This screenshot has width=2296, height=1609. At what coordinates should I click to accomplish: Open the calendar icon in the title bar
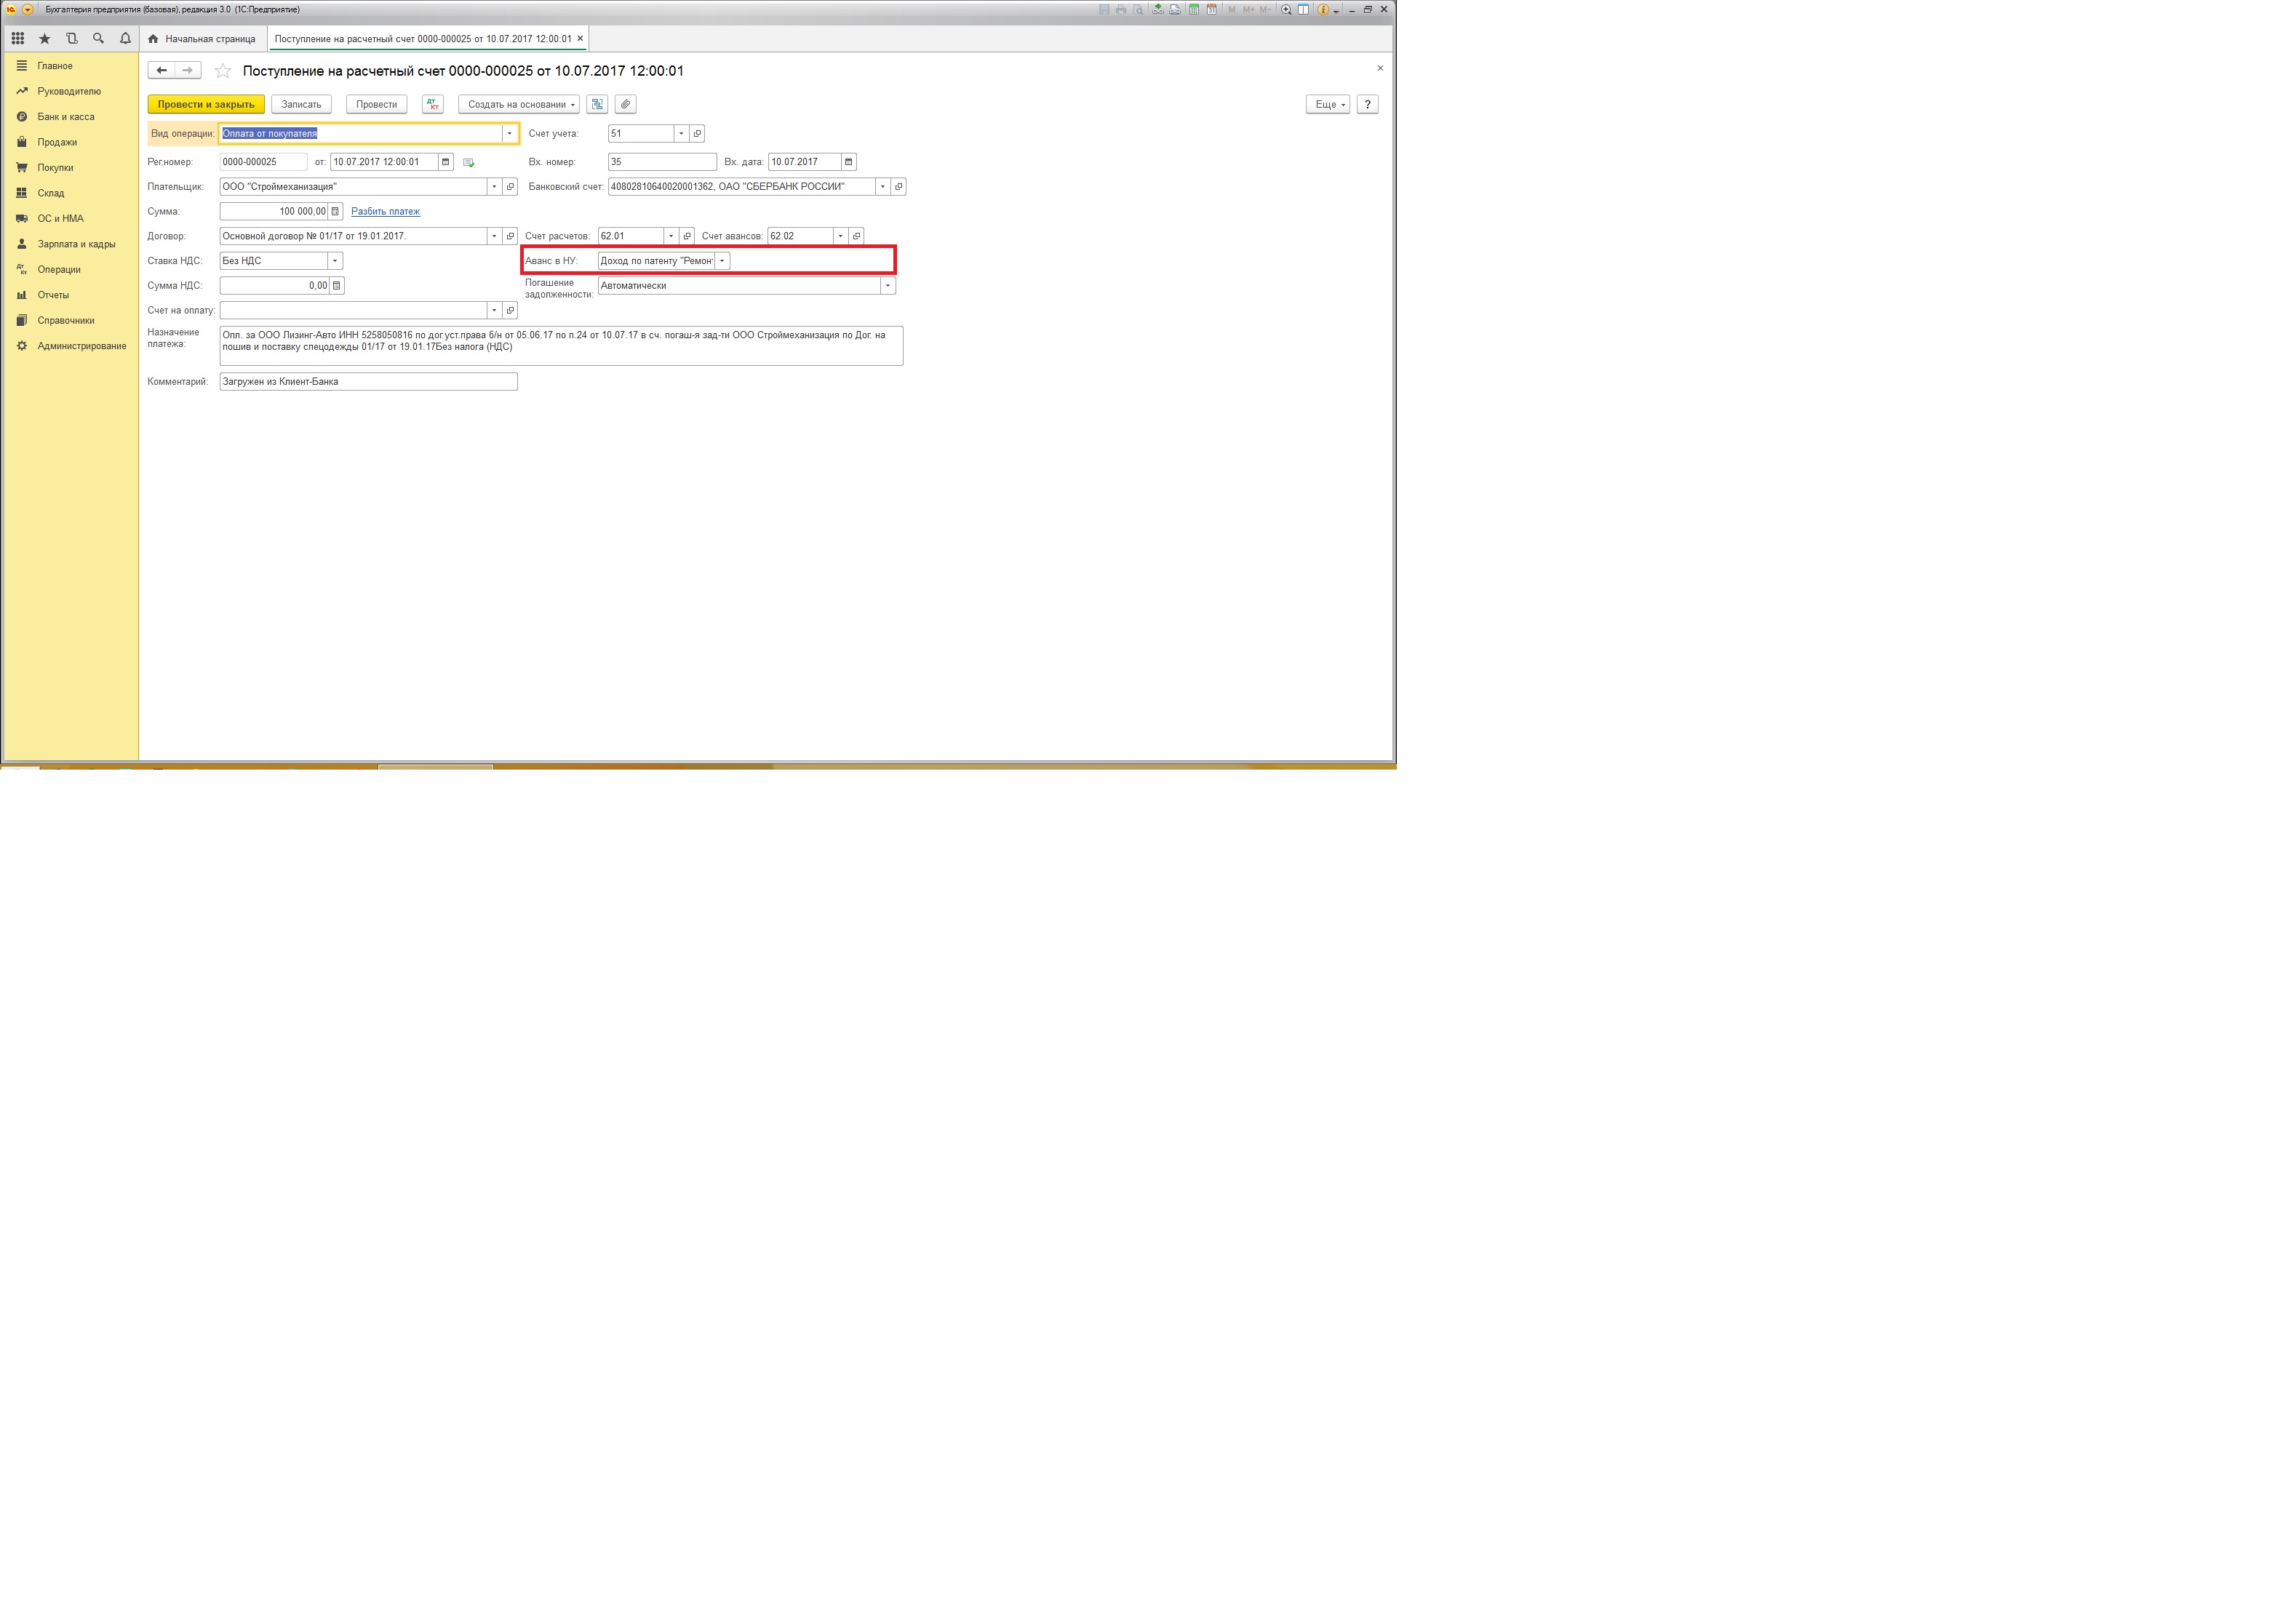(1211, 9)
